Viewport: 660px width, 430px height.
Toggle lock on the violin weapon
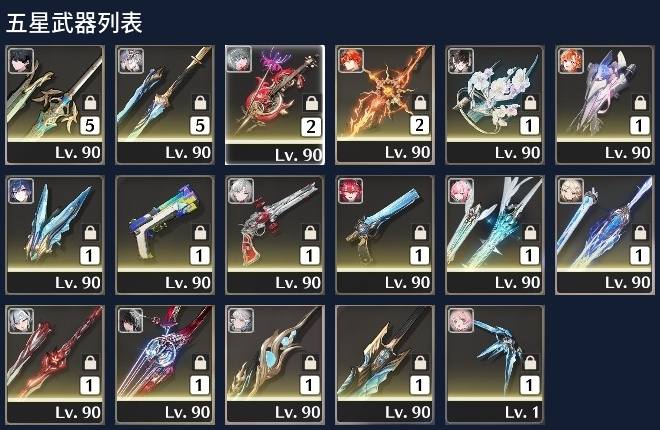tap(311, 103)
